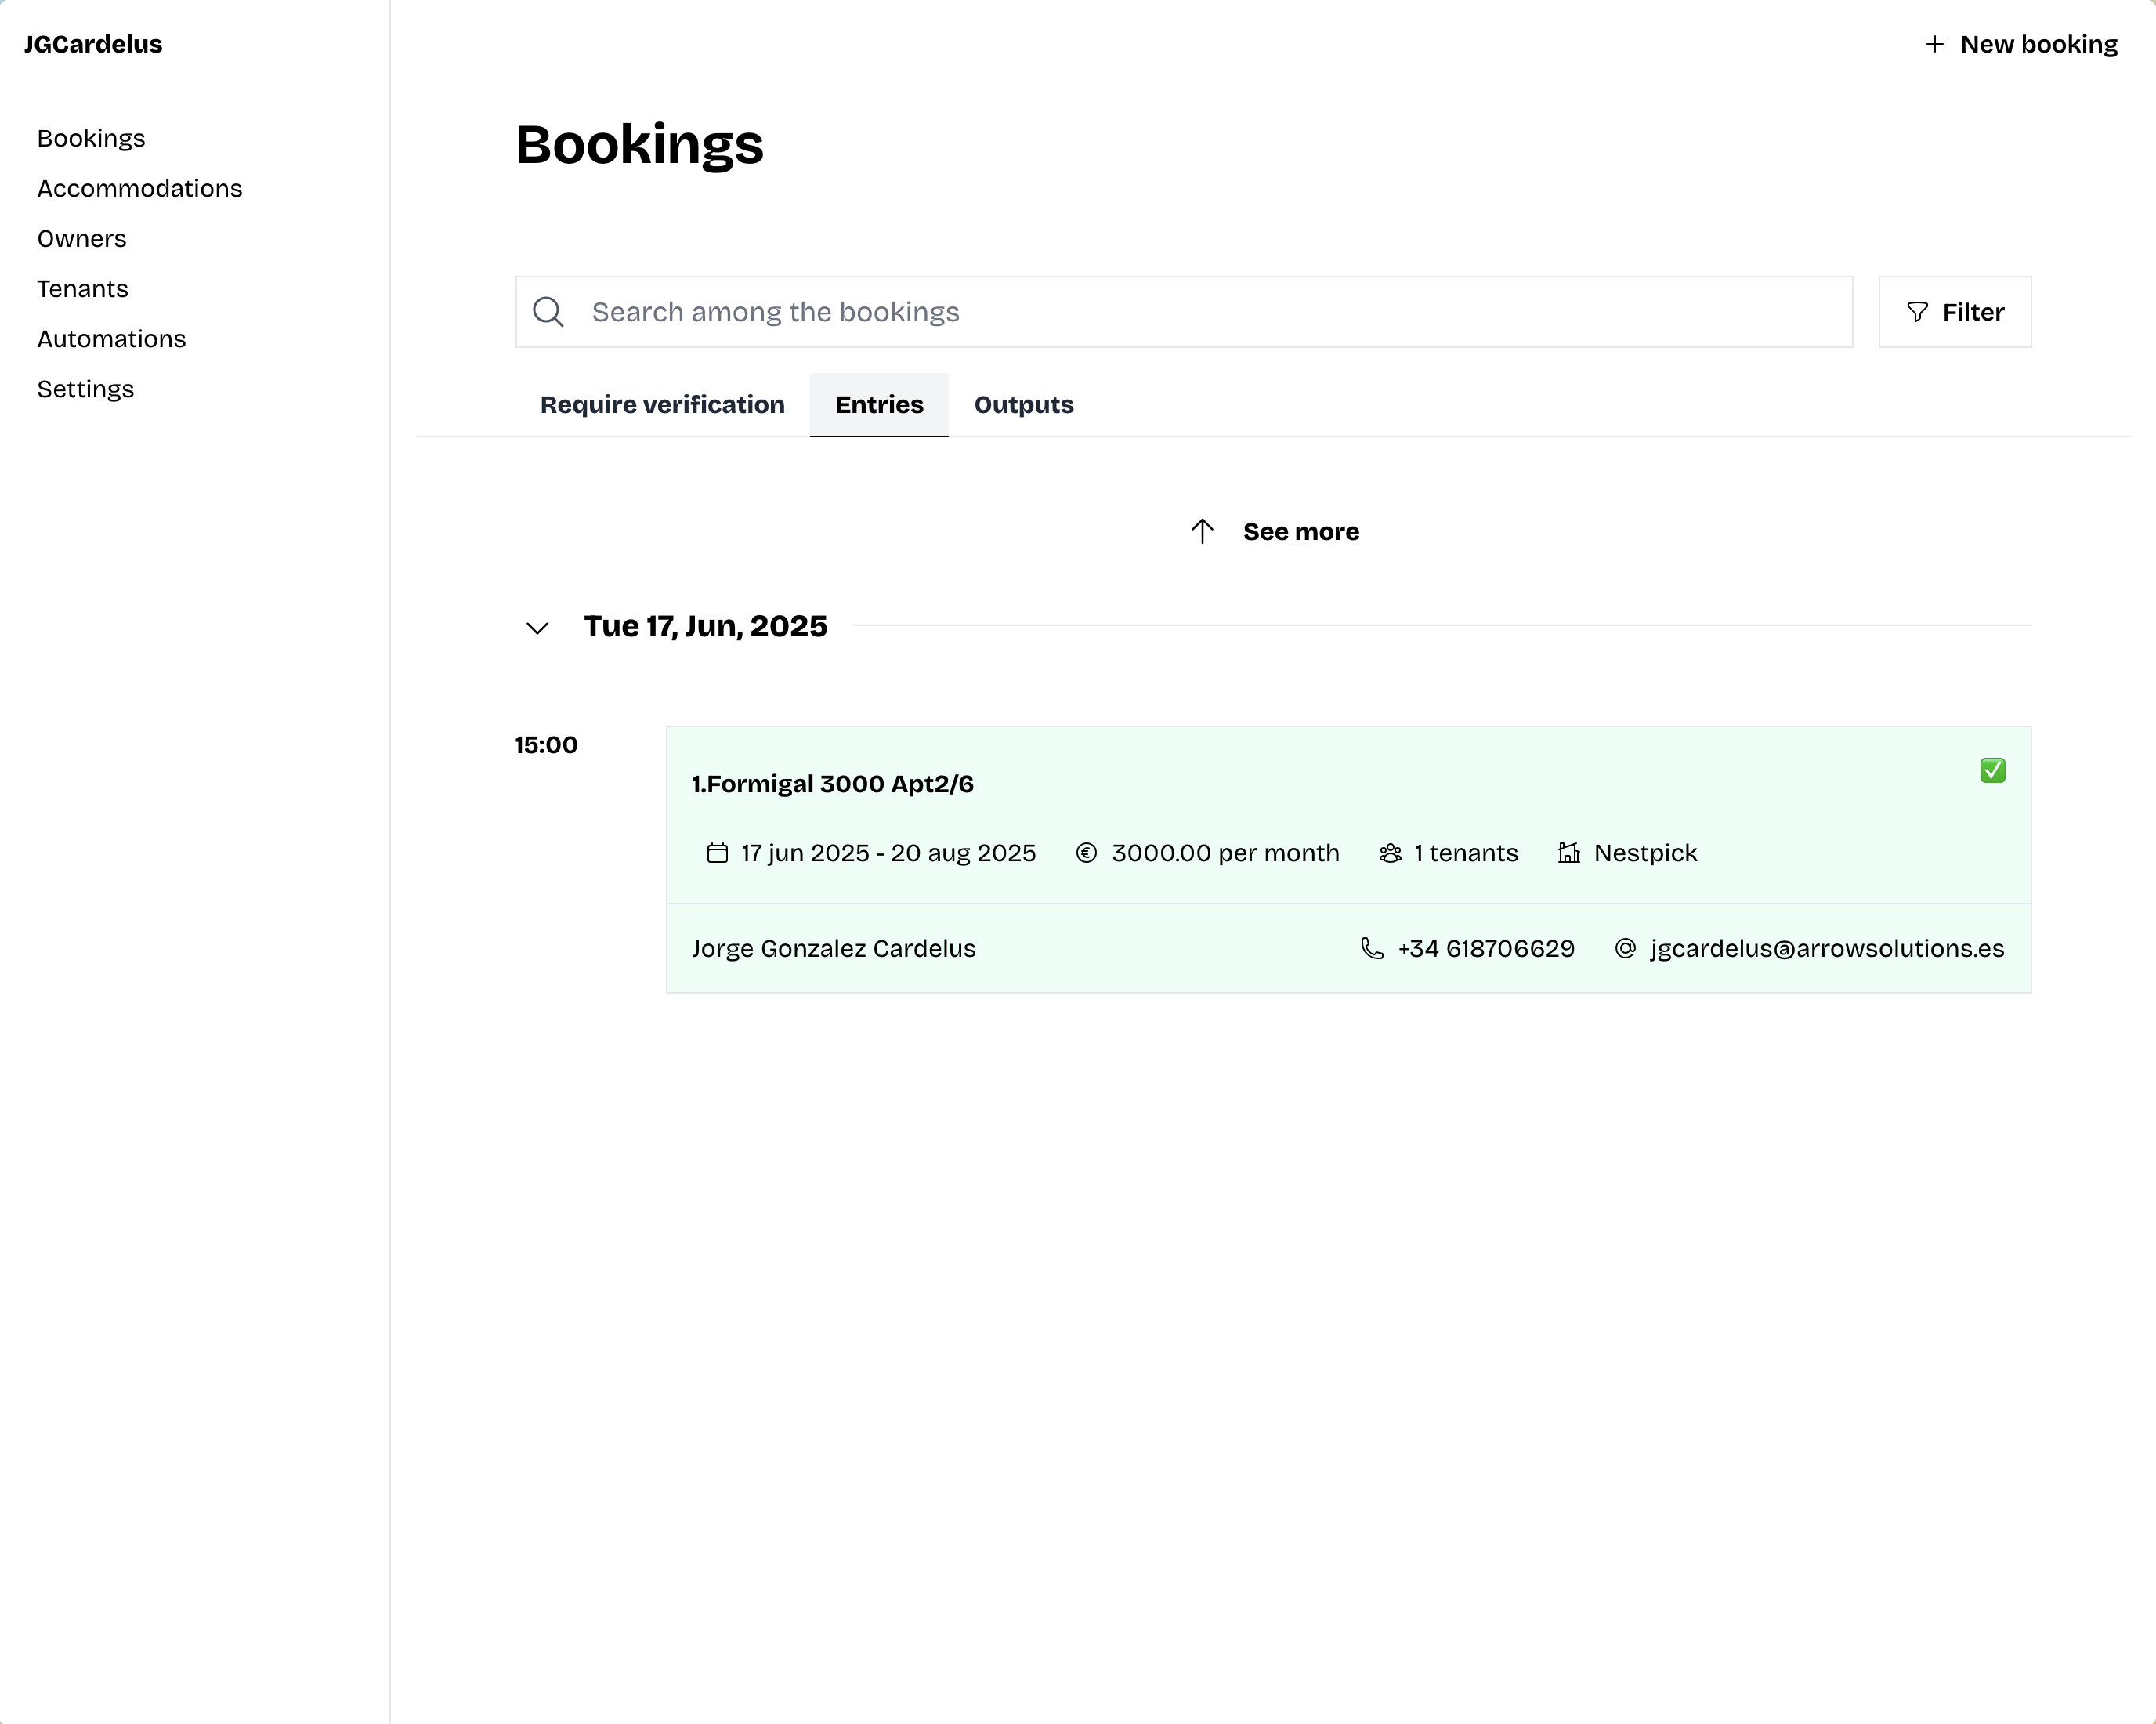The image size is (2156, 1724).
Task: Click email jgcardelus@arrowsolutions.es
Action: coord(1827,948)
